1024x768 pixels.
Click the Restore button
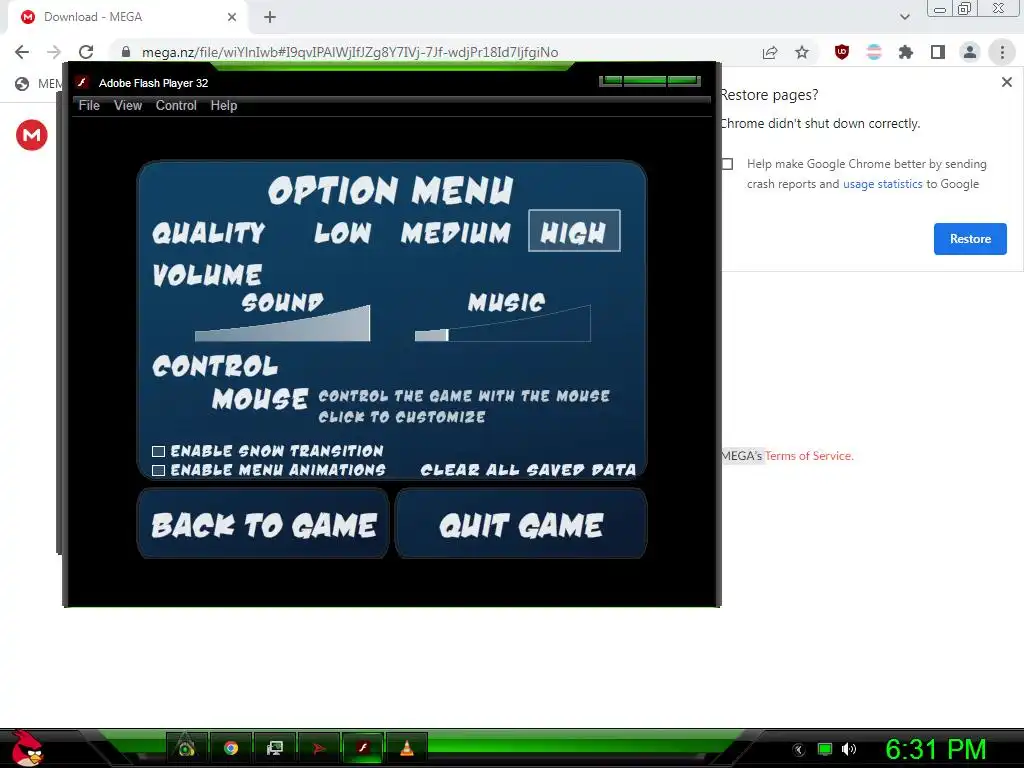970,239
